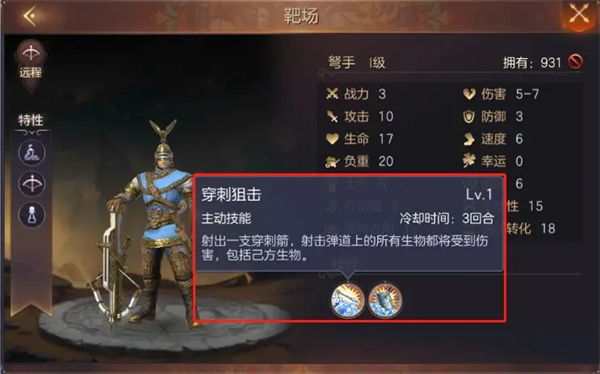Tap the 幸运 clover icon

(469, 161)
